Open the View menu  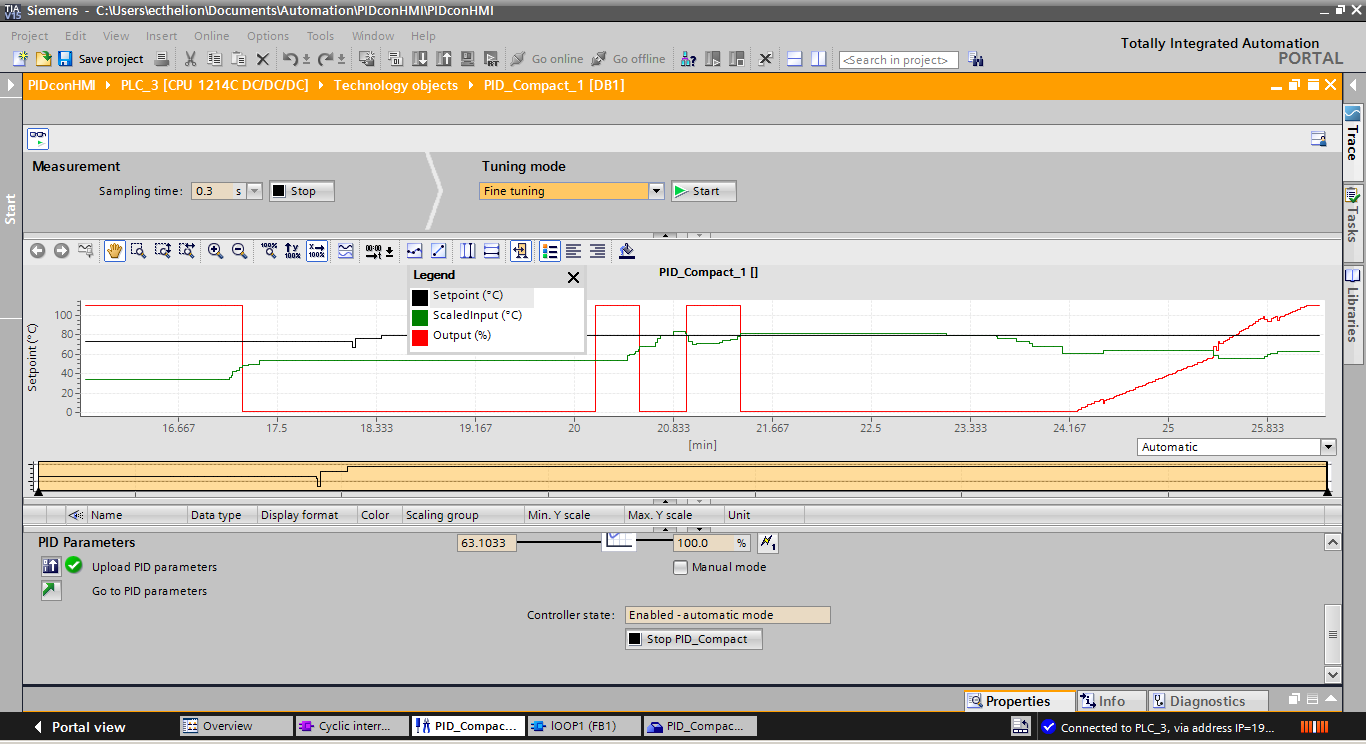point(116,36)
